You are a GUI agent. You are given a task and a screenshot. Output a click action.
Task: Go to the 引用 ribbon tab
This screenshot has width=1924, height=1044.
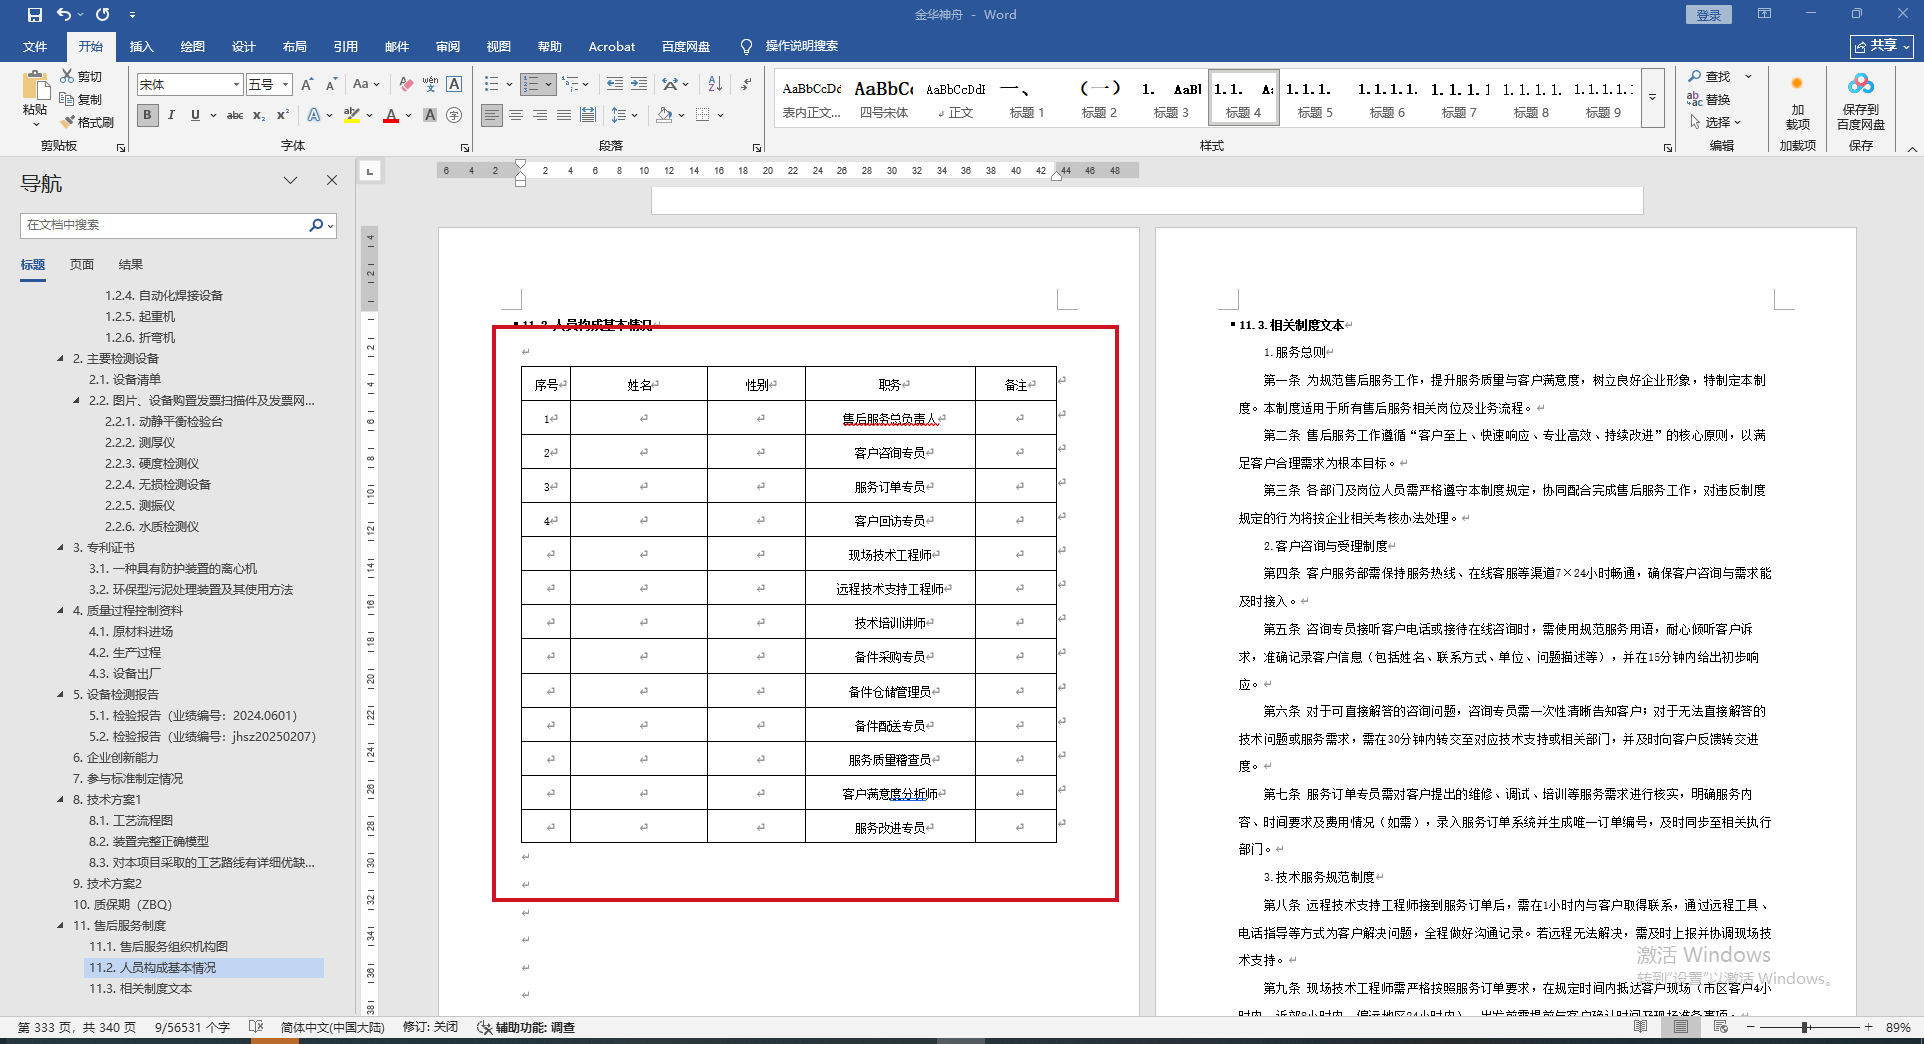[346, 46]
